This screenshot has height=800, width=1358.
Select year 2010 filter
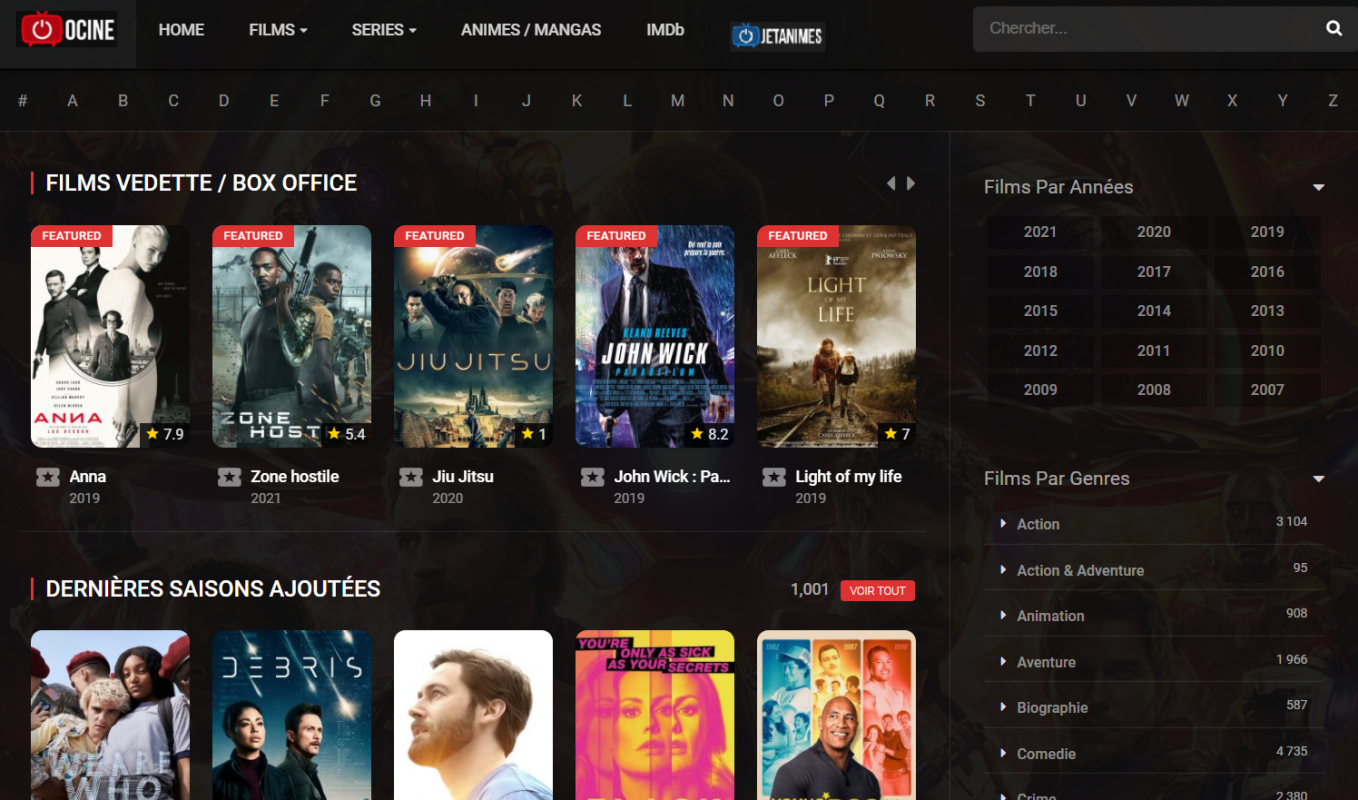[1267, 351]
